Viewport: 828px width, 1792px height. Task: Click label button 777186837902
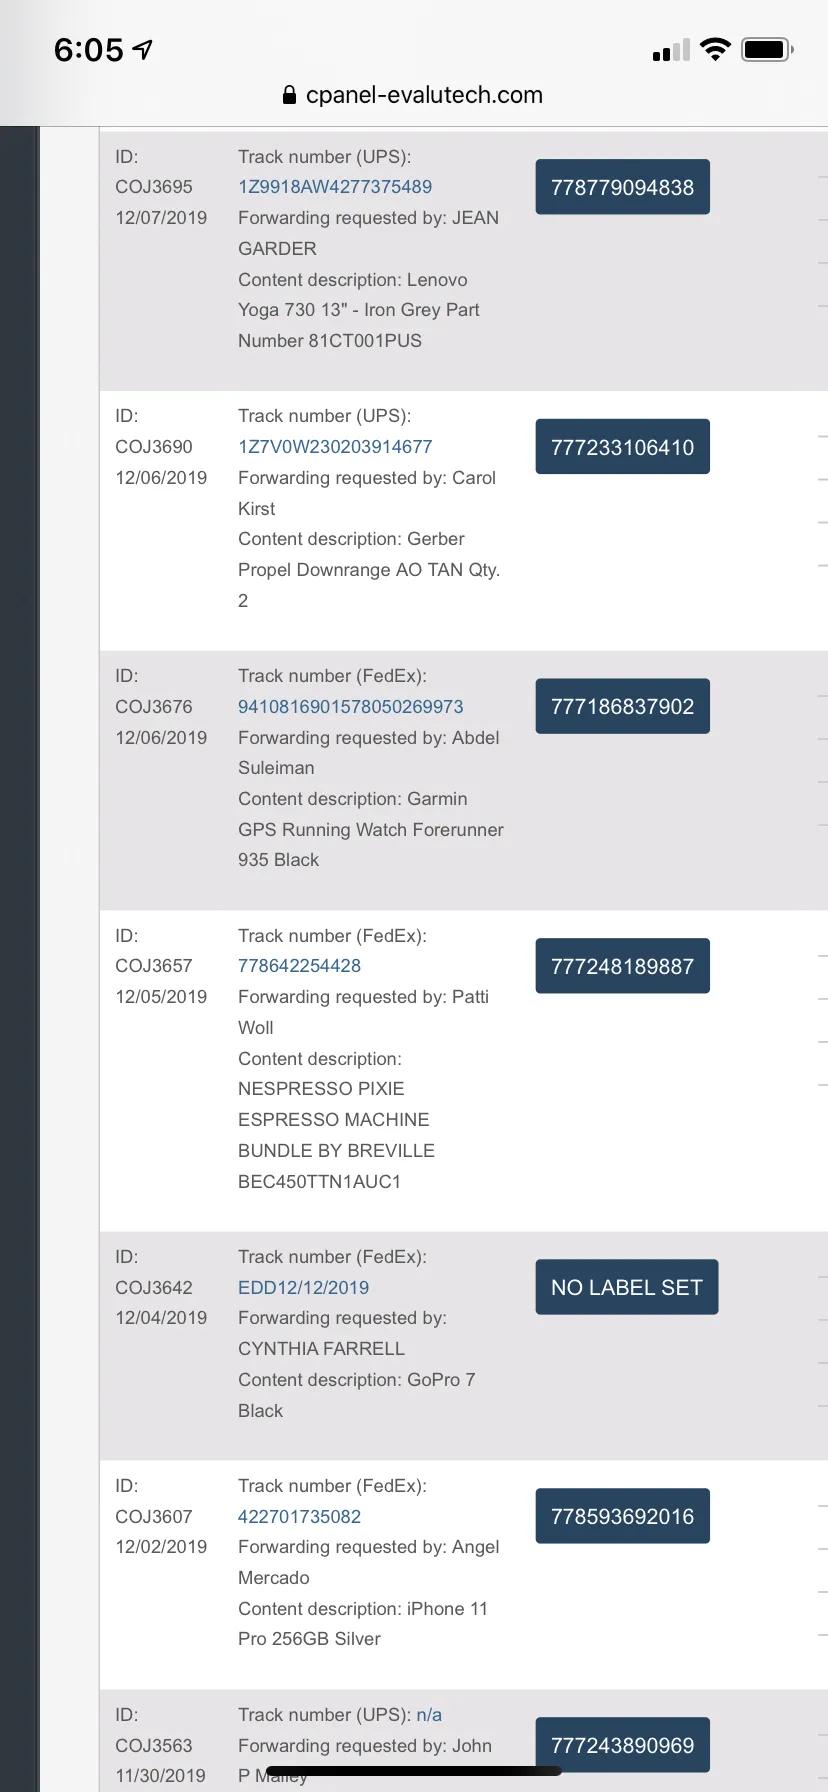(623, 706)
